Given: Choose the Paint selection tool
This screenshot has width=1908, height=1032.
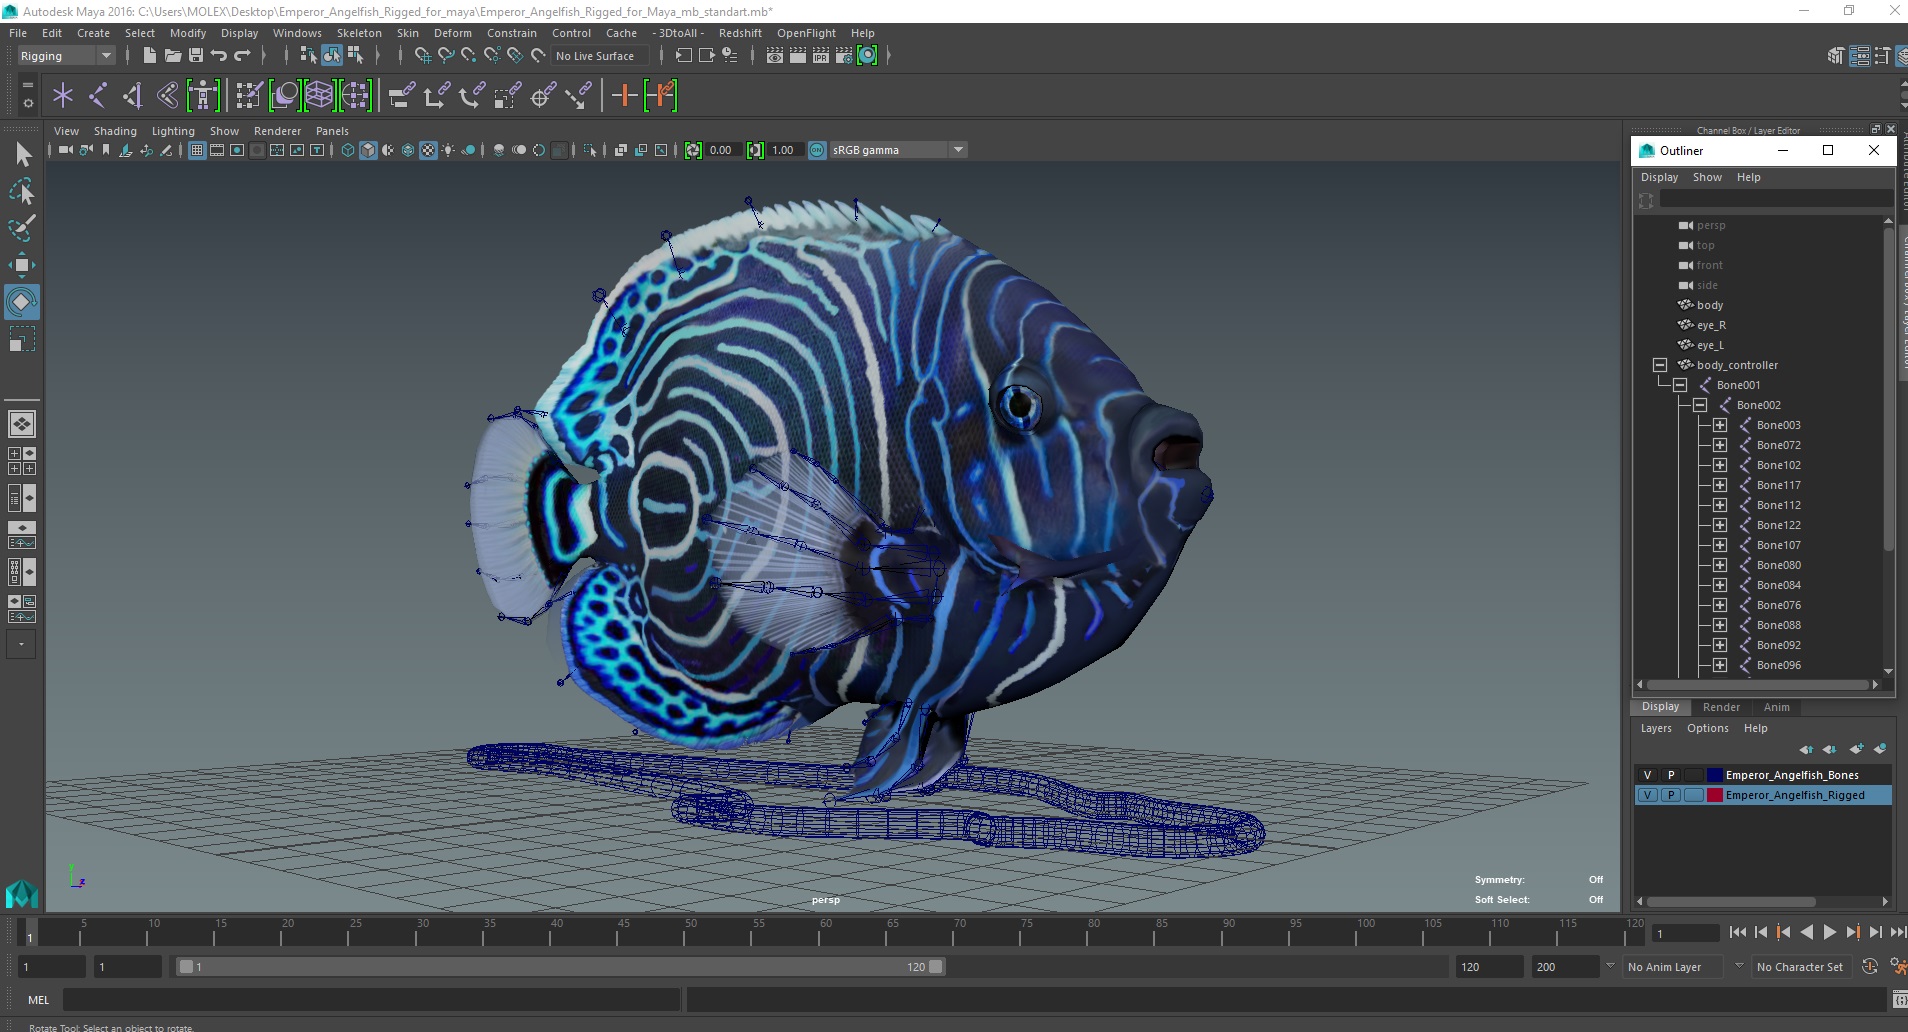Looking at the screenshot, I should 22,228.
